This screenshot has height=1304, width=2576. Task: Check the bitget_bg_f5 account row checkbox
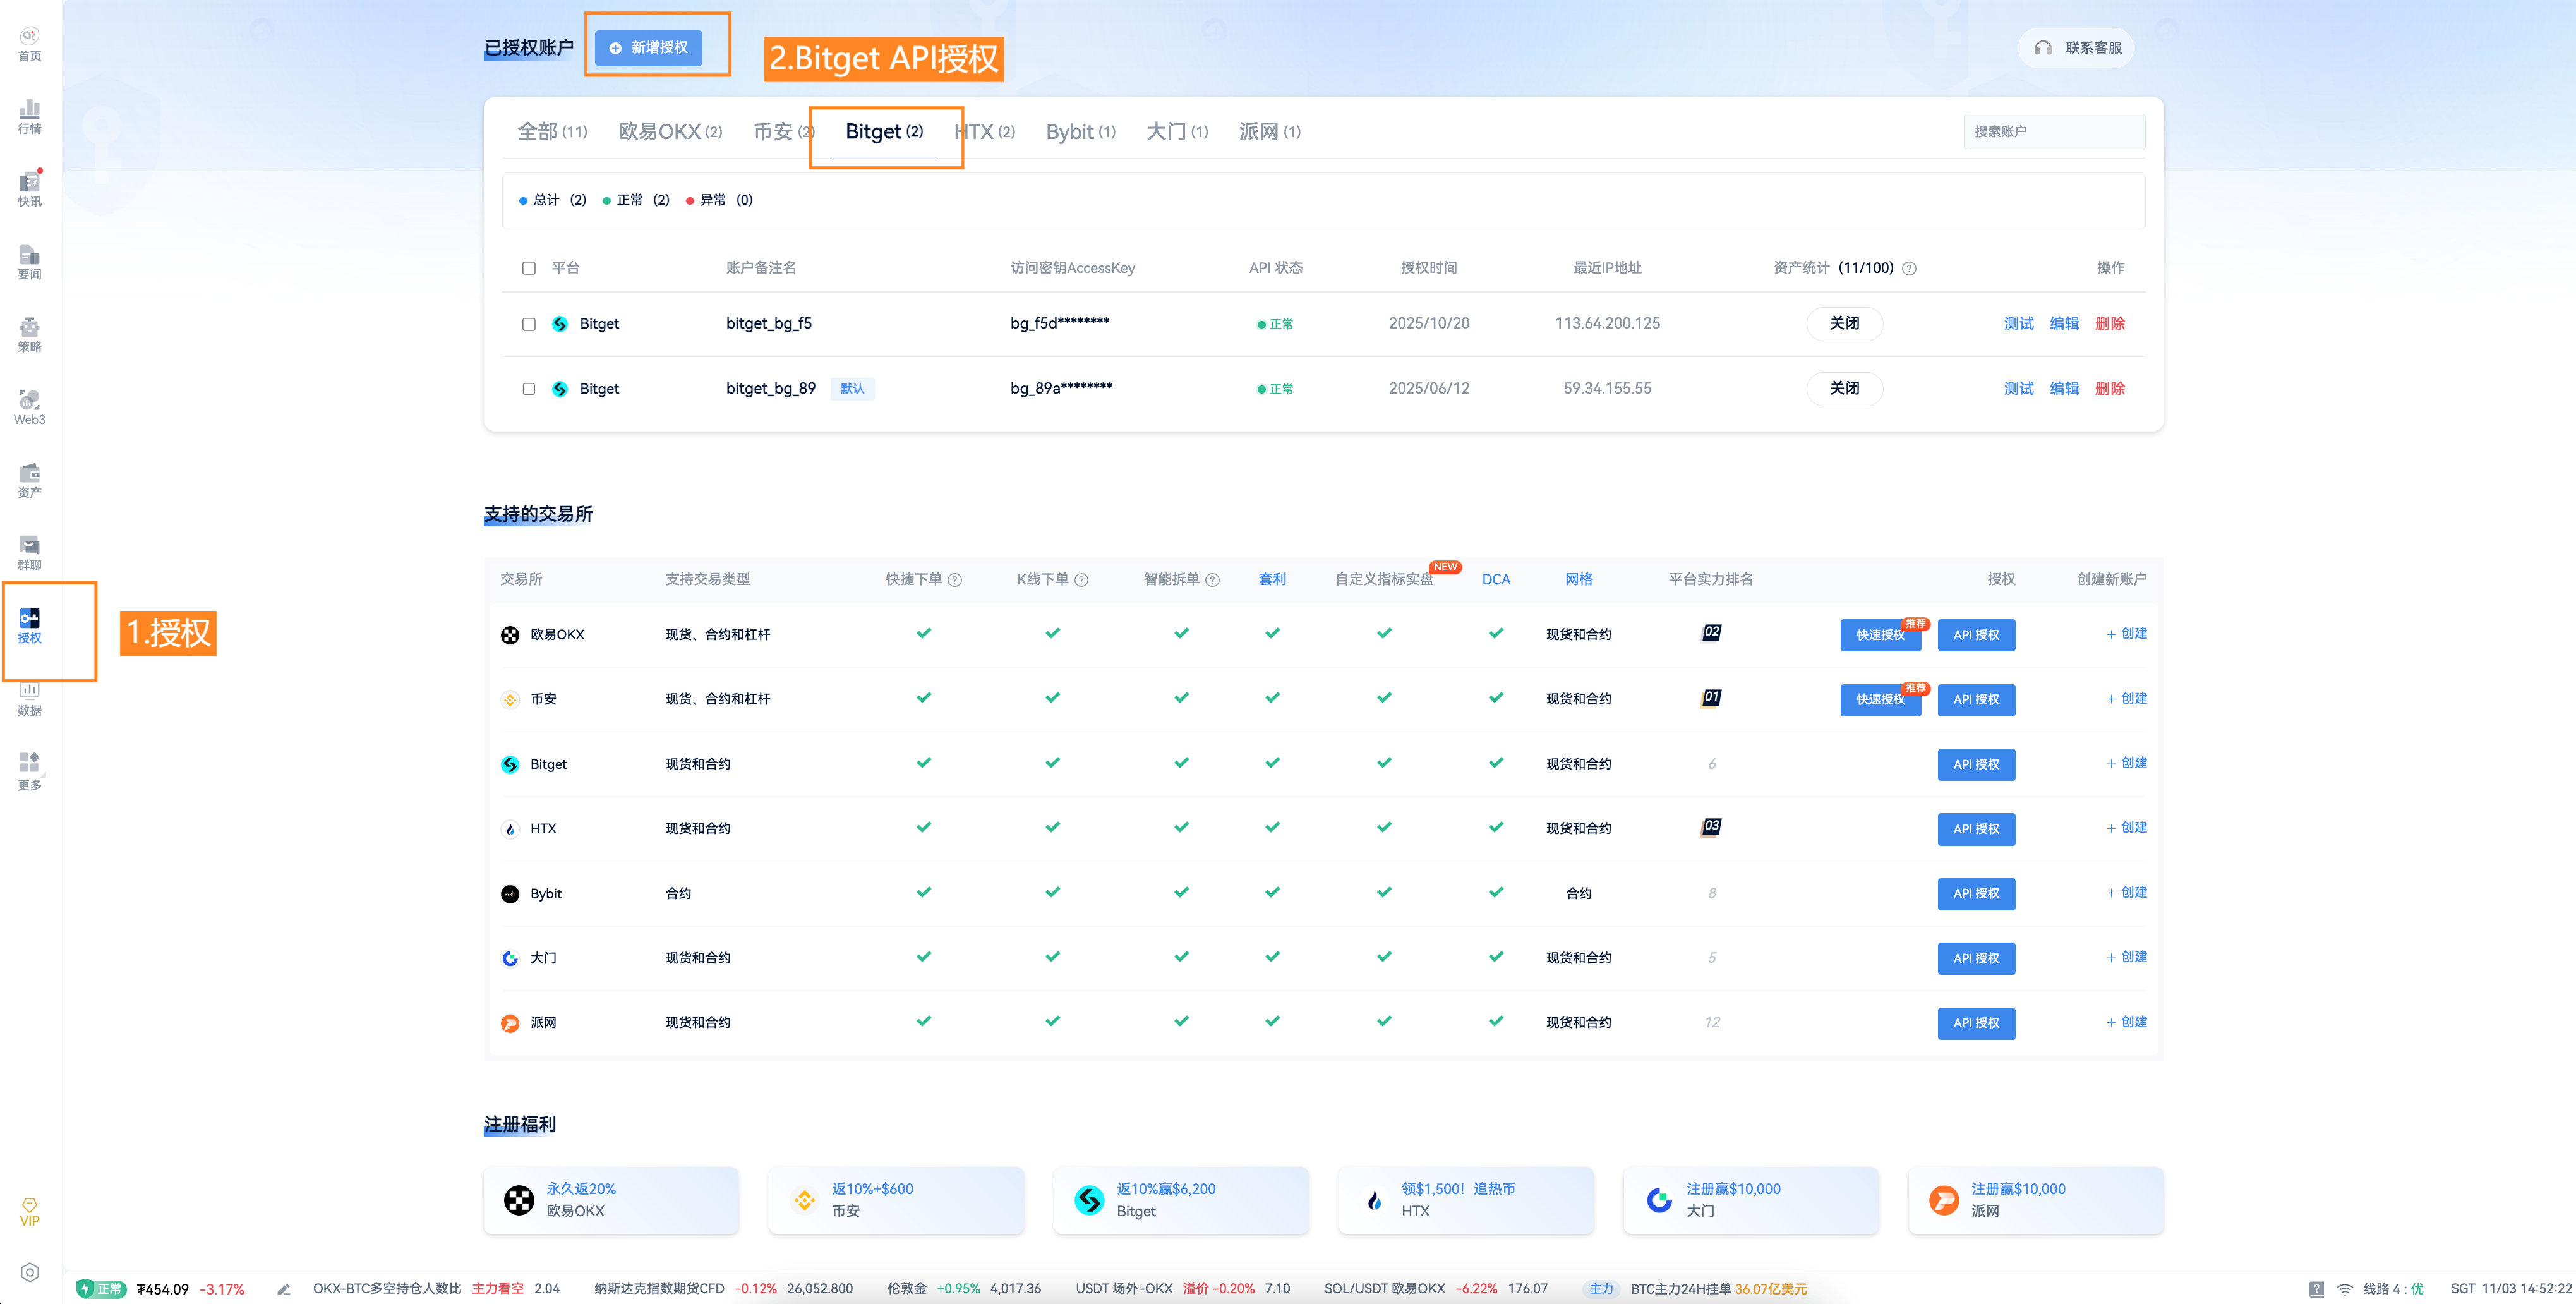pyautogui.click(x=529, y=324)
